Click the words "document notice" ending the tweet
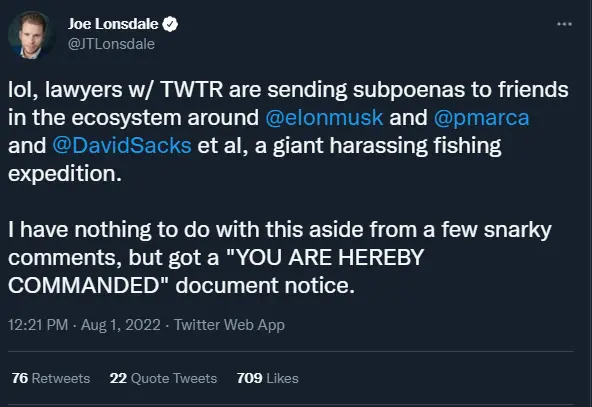Screen dimensions: 592x407 tap(265, 285)
